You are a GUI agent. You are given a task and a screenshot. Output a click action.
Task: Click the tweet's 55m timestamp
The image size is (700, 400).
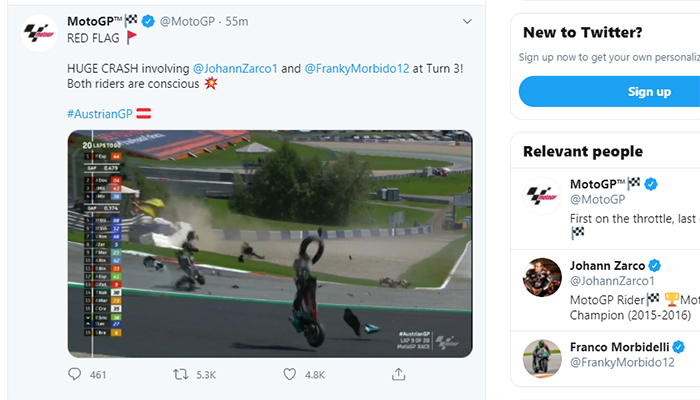236,21
